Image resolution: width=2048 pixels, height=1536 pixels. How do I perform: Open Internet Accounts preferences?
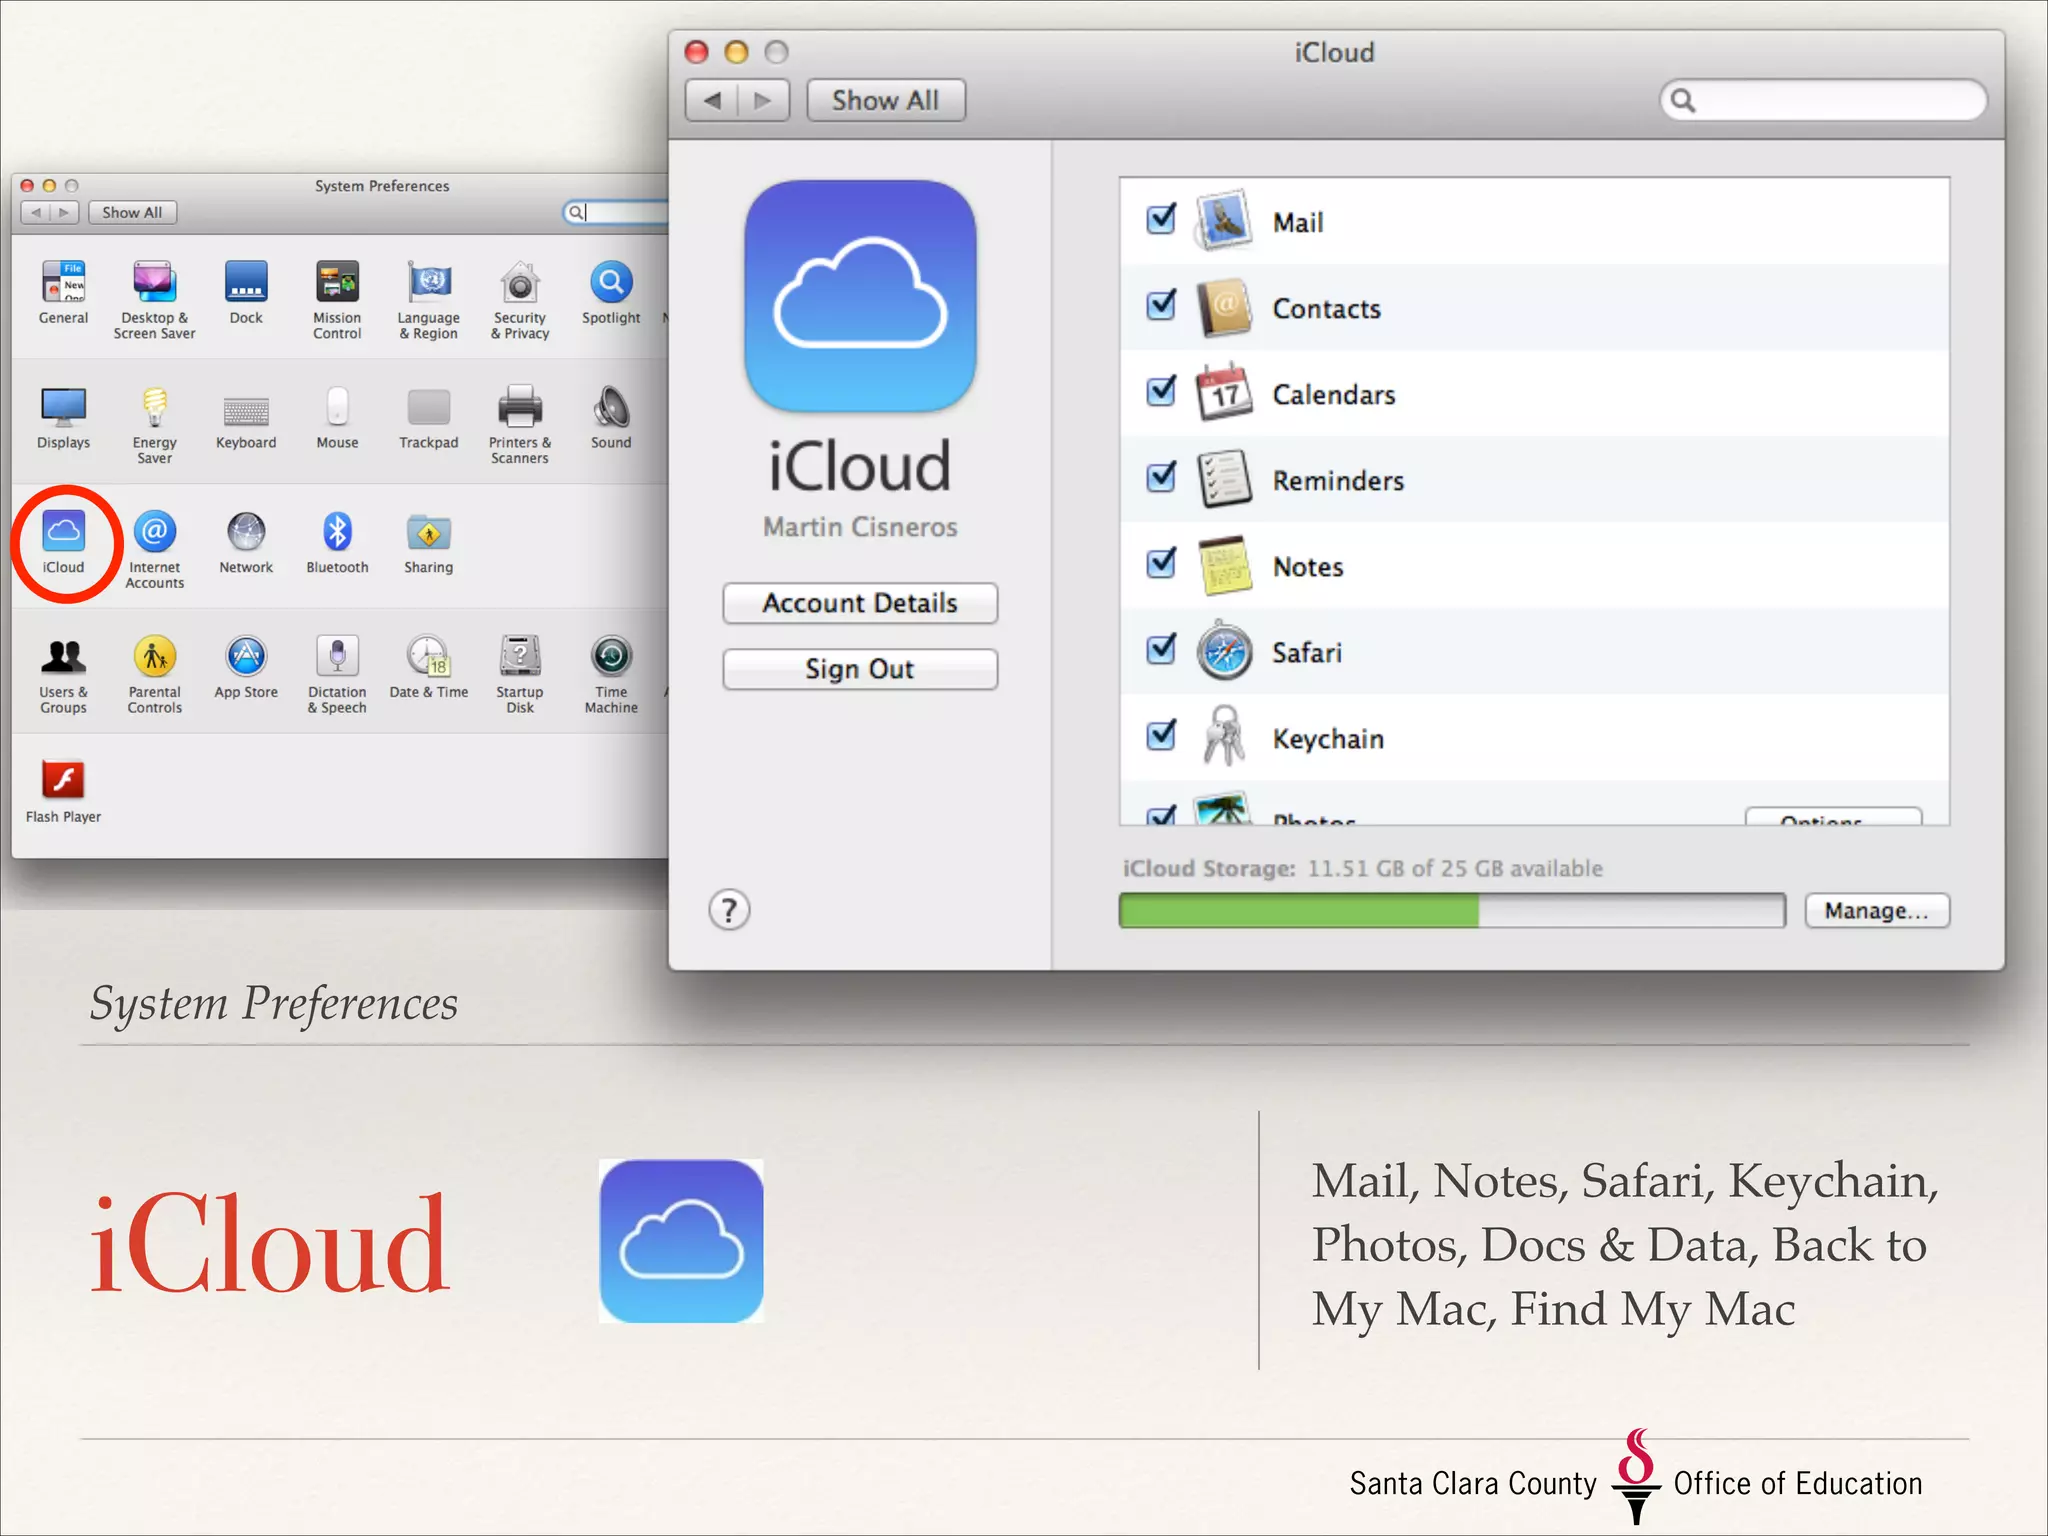click(154, 549)
